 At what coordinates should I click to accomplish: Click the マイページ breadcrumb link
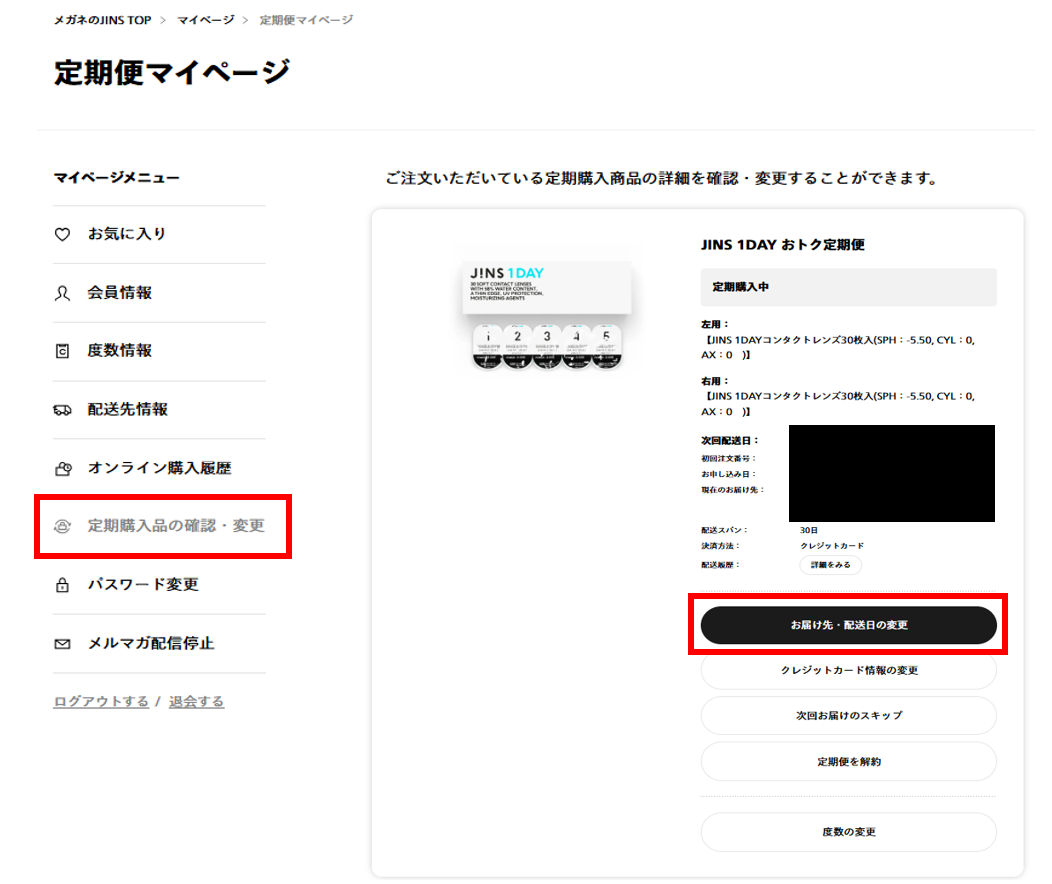tap(205, 20)
